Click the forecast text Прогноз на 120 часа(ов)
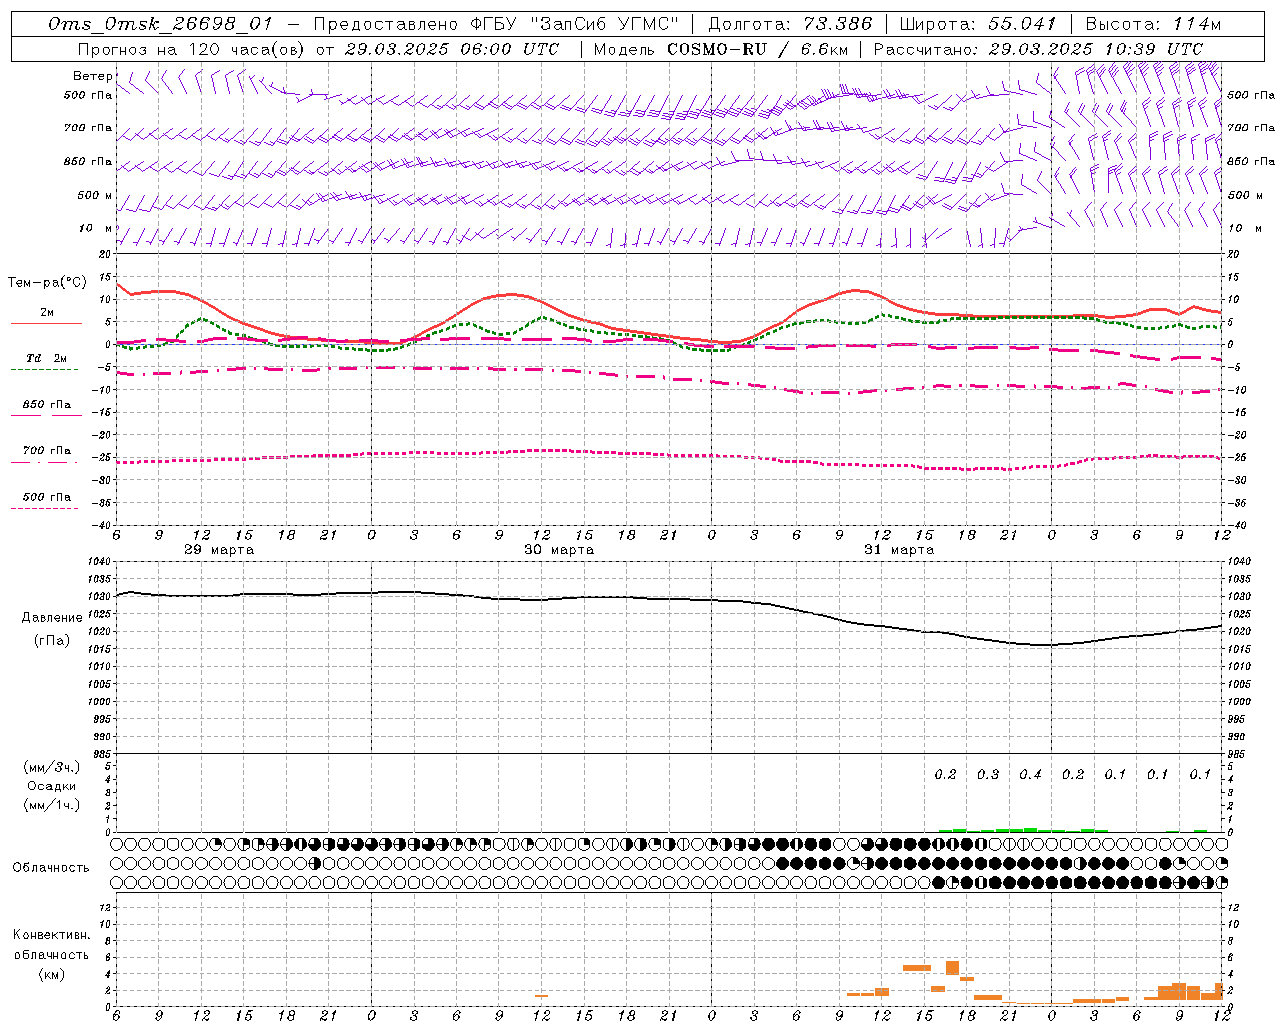The width and height of the screenshot is (1280, 1024). pyautogui.click(x=192, y=49)
